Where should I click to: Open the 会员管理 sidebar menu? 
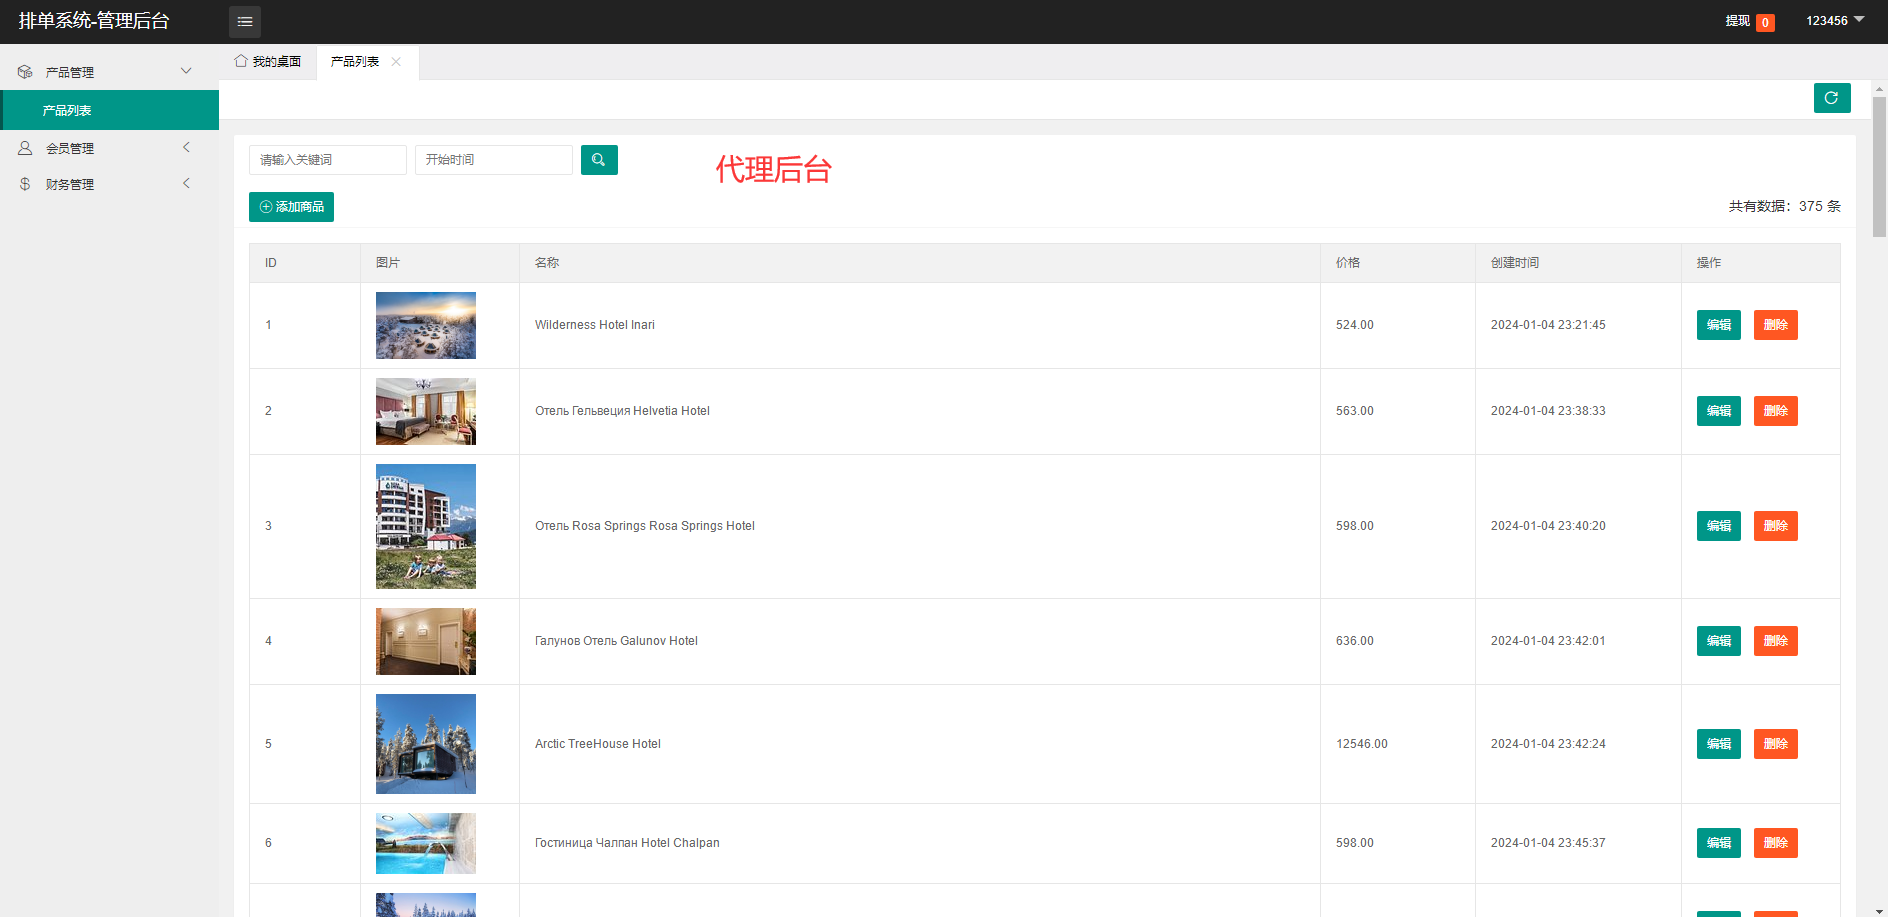[x=109, y=148]
